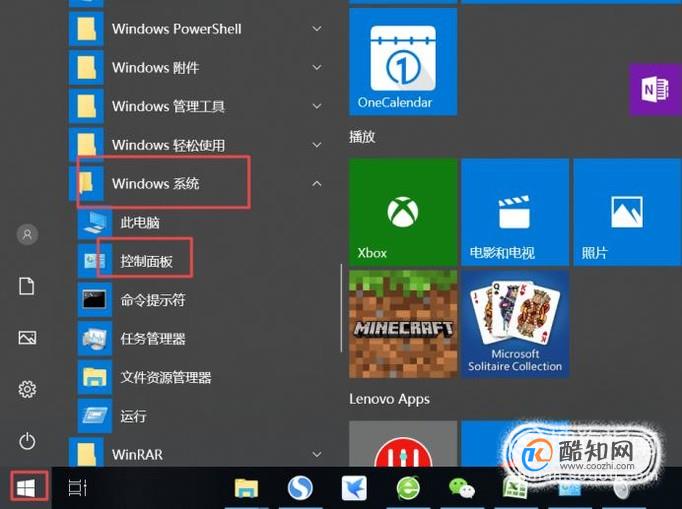Expand the Windows 轻松使用 folder

(200, 145)
